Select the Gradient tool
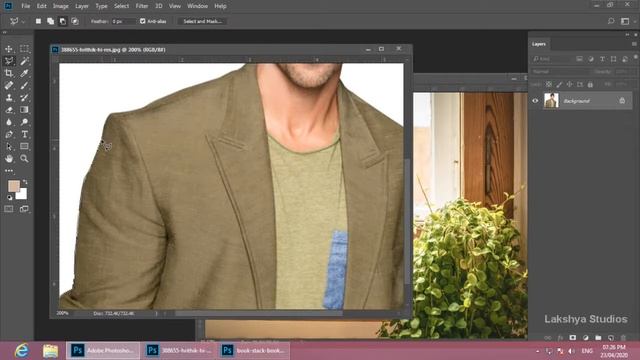Viewport: 640px width, 360px height. (24, 110)
